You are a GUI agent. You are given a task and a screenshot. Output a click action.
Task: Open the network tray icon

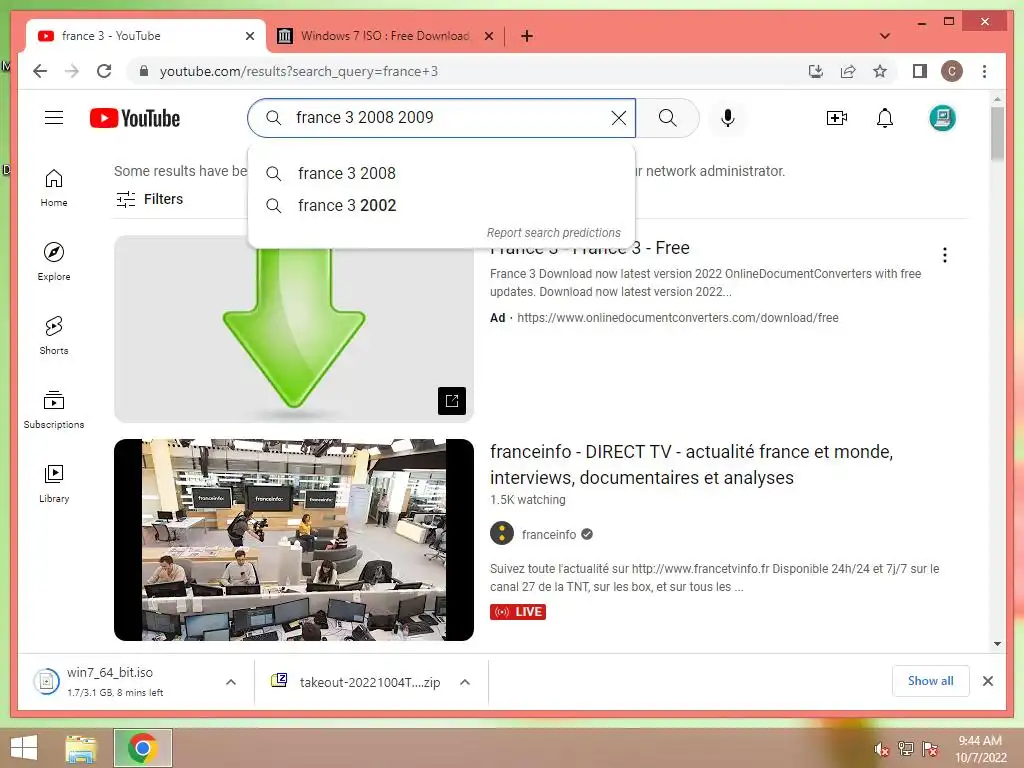(905, 749)
